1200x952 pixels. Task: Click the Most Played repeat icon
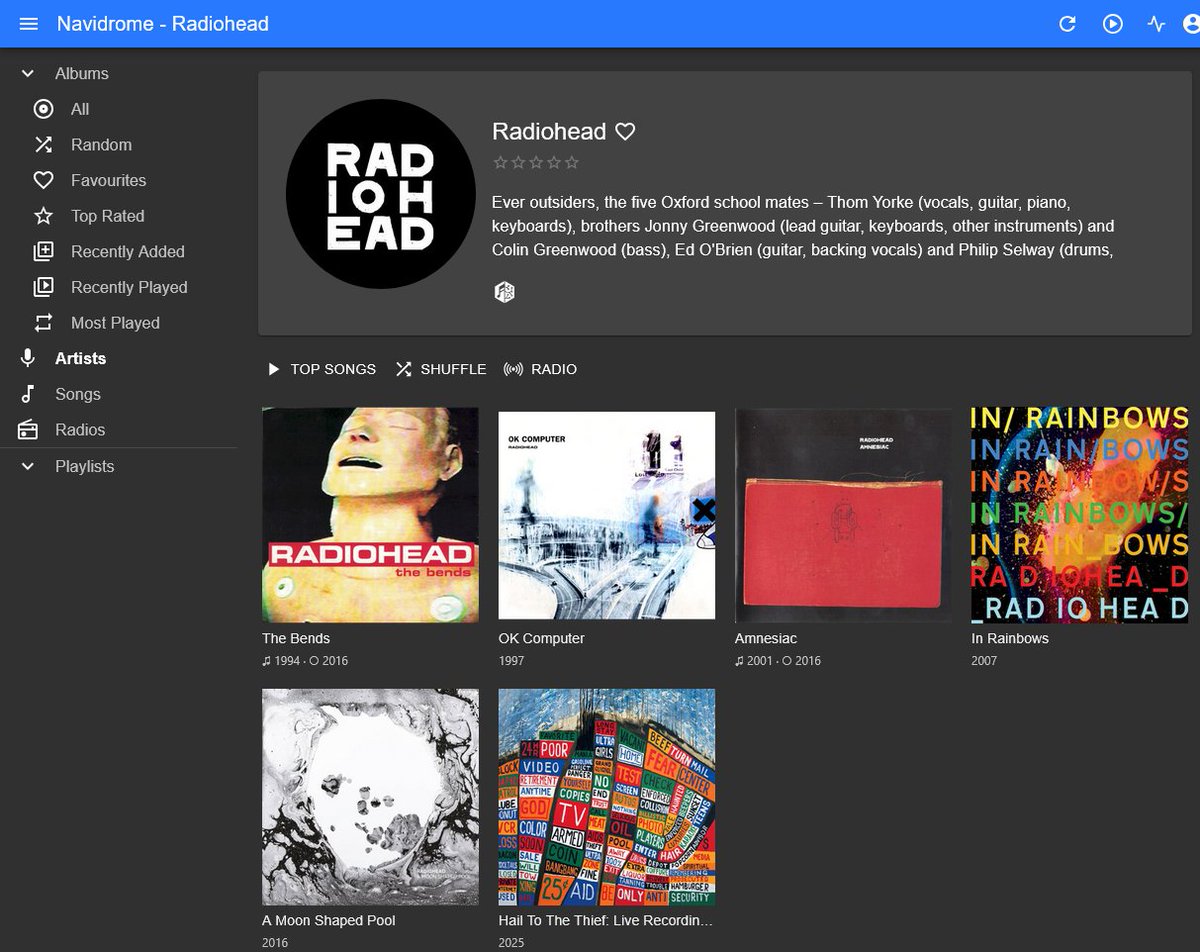(43, 323)
